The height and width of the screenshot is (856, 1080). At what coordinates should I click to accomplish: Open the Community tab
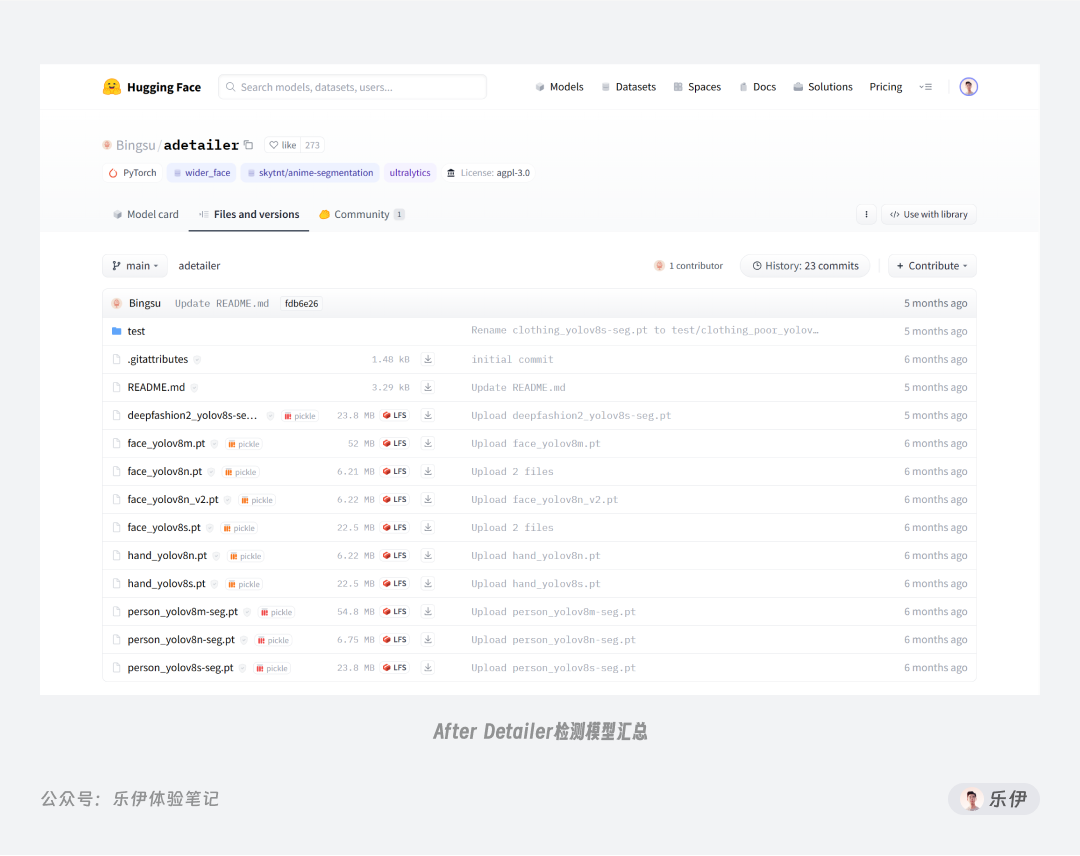(362, 214)
